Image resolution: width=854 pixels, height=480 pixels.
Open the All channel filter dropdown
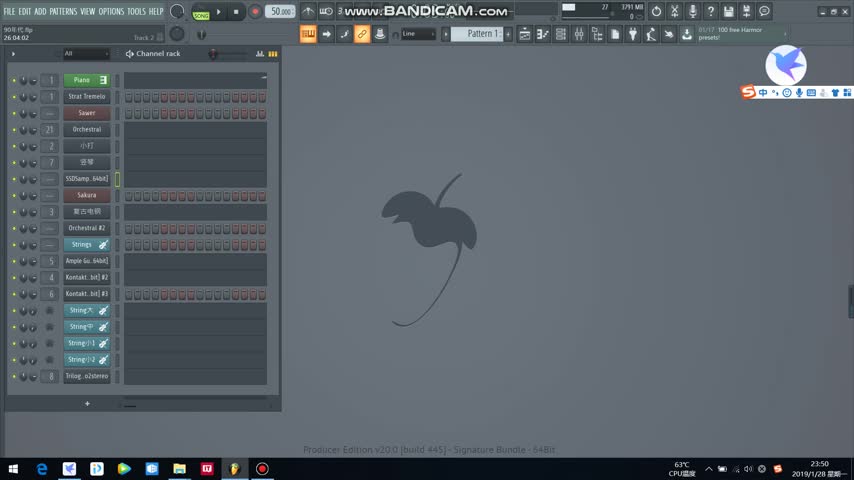click(x=86, y=53)
